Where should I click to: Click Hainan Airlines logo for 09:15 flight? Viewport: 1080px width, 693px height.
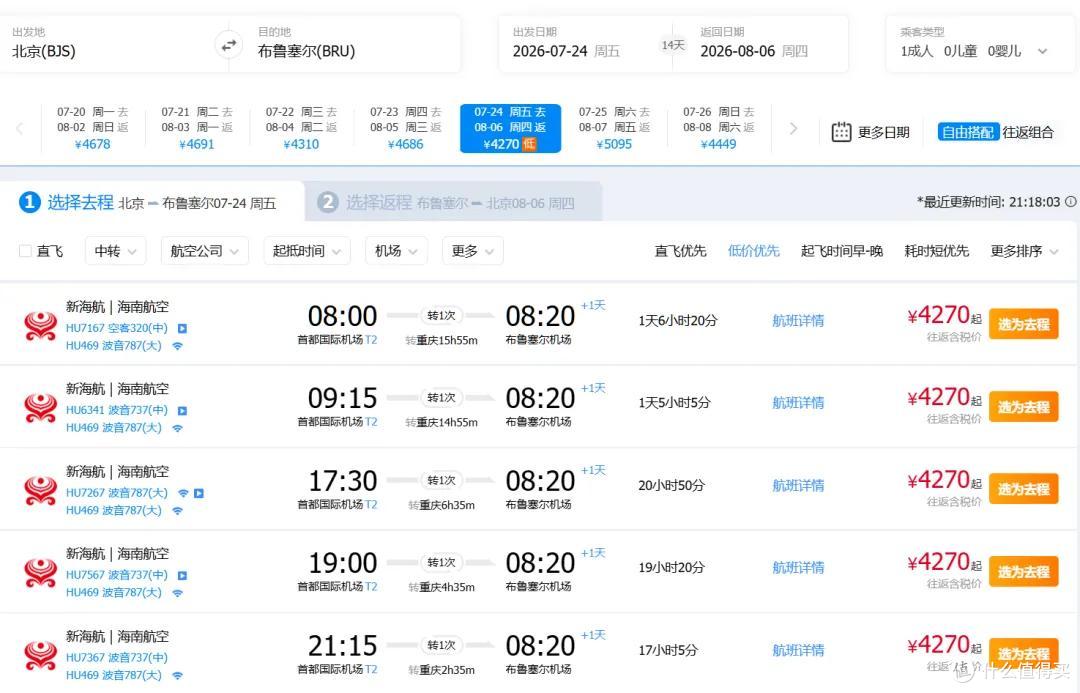[x=41, y=408]
